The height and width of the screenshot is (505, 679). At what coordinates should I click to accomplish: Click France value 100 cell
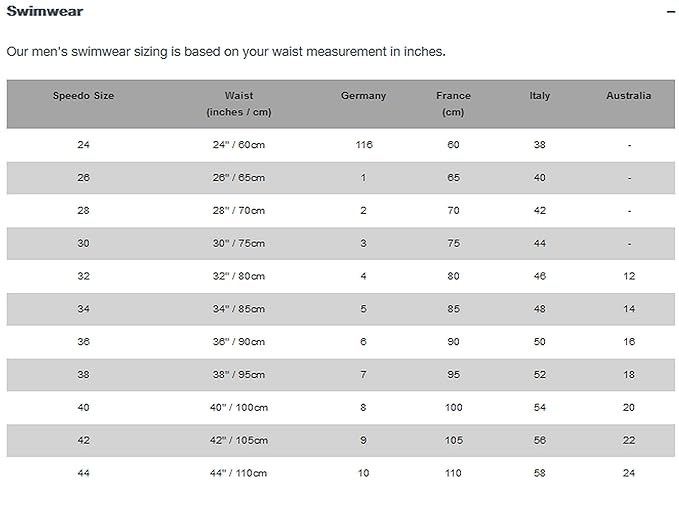click(x=453, y=407)
